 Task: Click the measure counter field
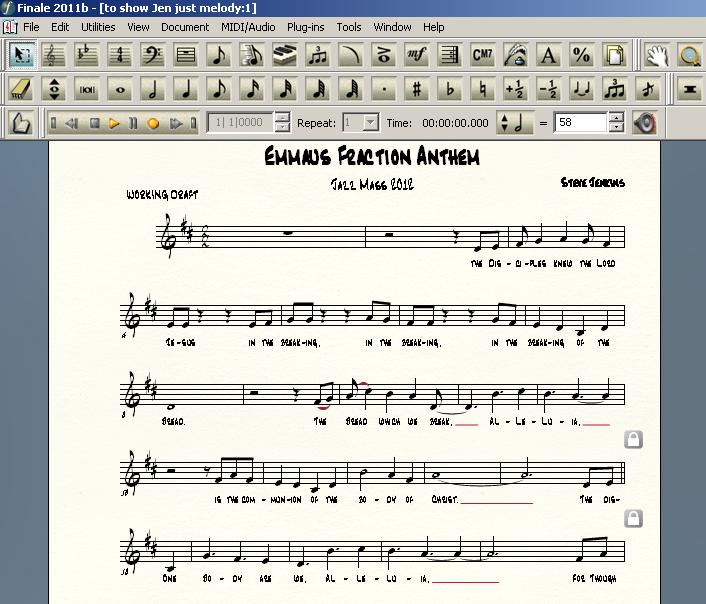click(x=240, y=123)
